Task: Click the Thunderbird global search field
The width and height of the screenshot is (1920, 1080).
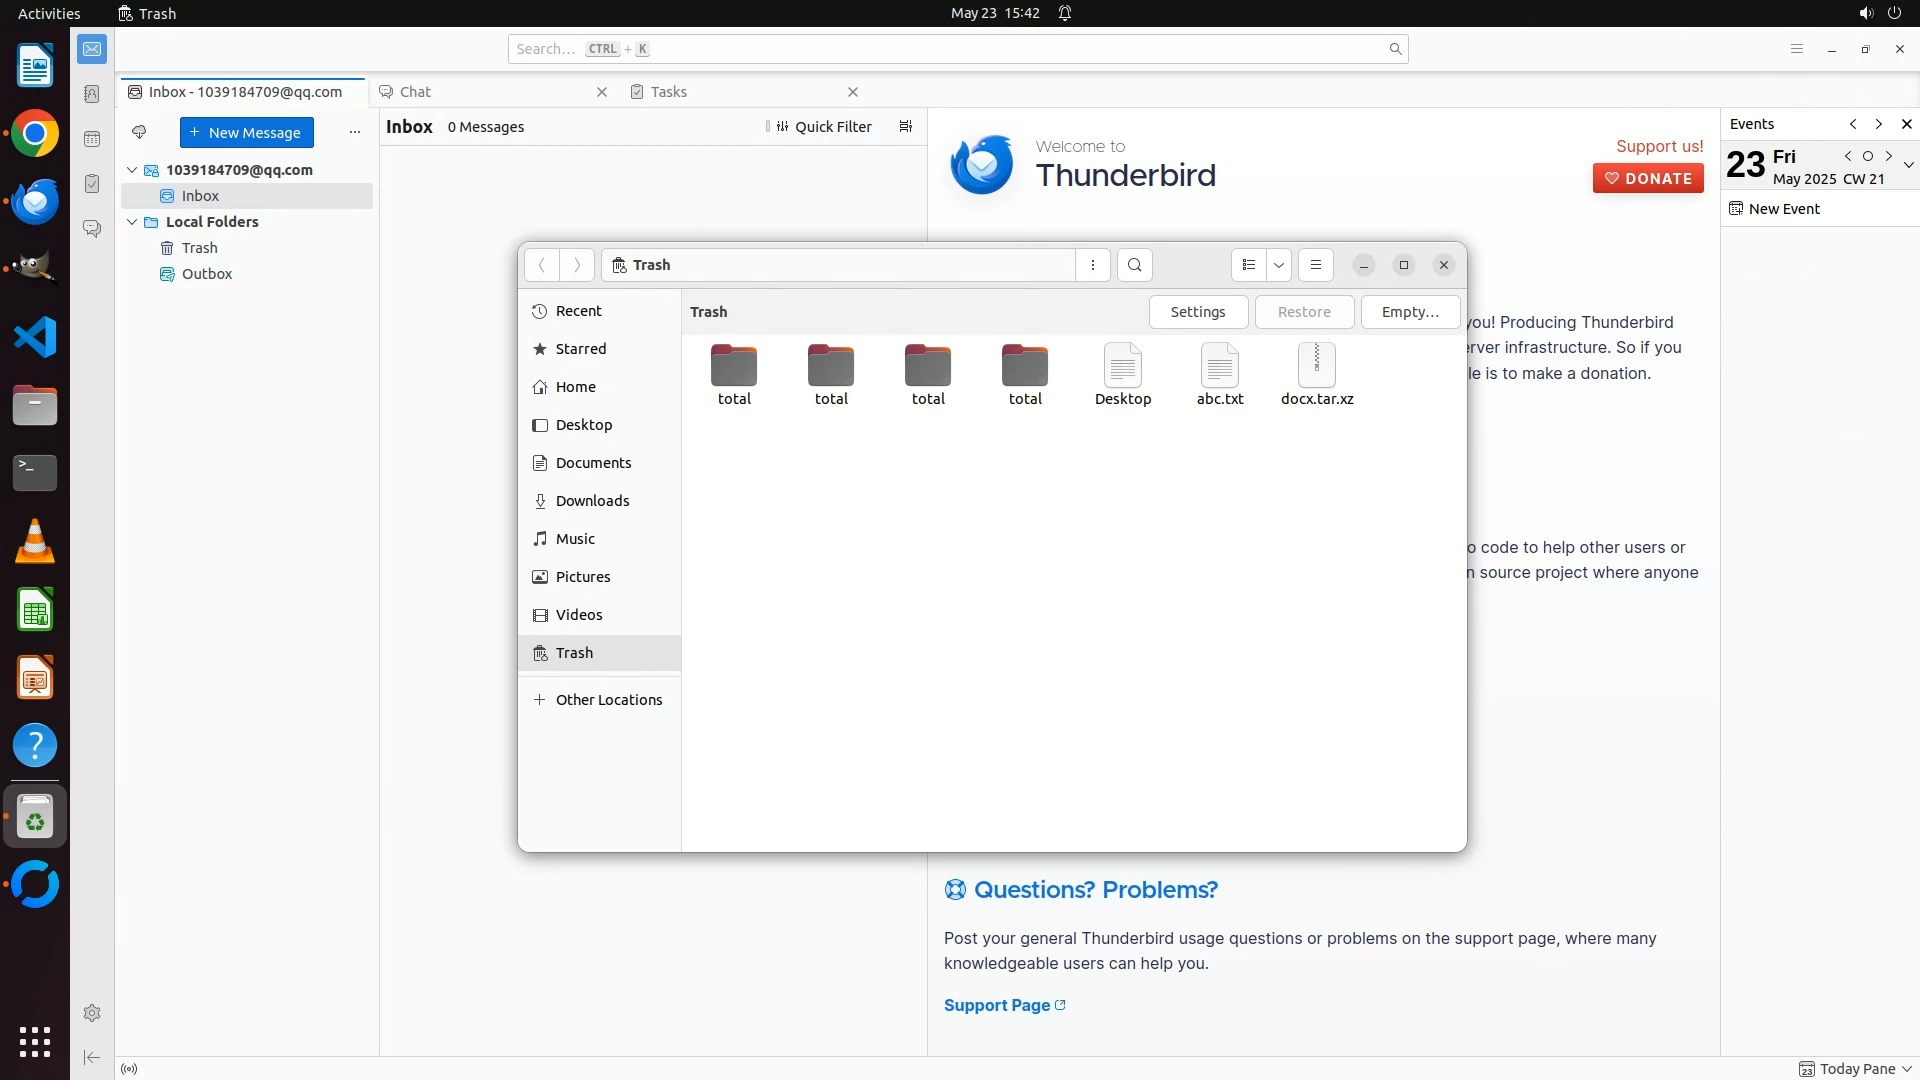Action: (x=950, y=49)
